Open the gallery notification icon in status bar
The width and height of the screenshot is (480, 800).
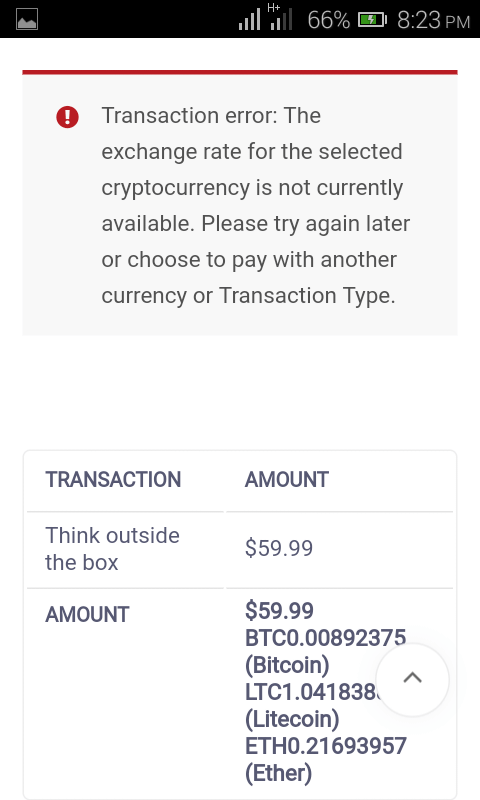27,20
